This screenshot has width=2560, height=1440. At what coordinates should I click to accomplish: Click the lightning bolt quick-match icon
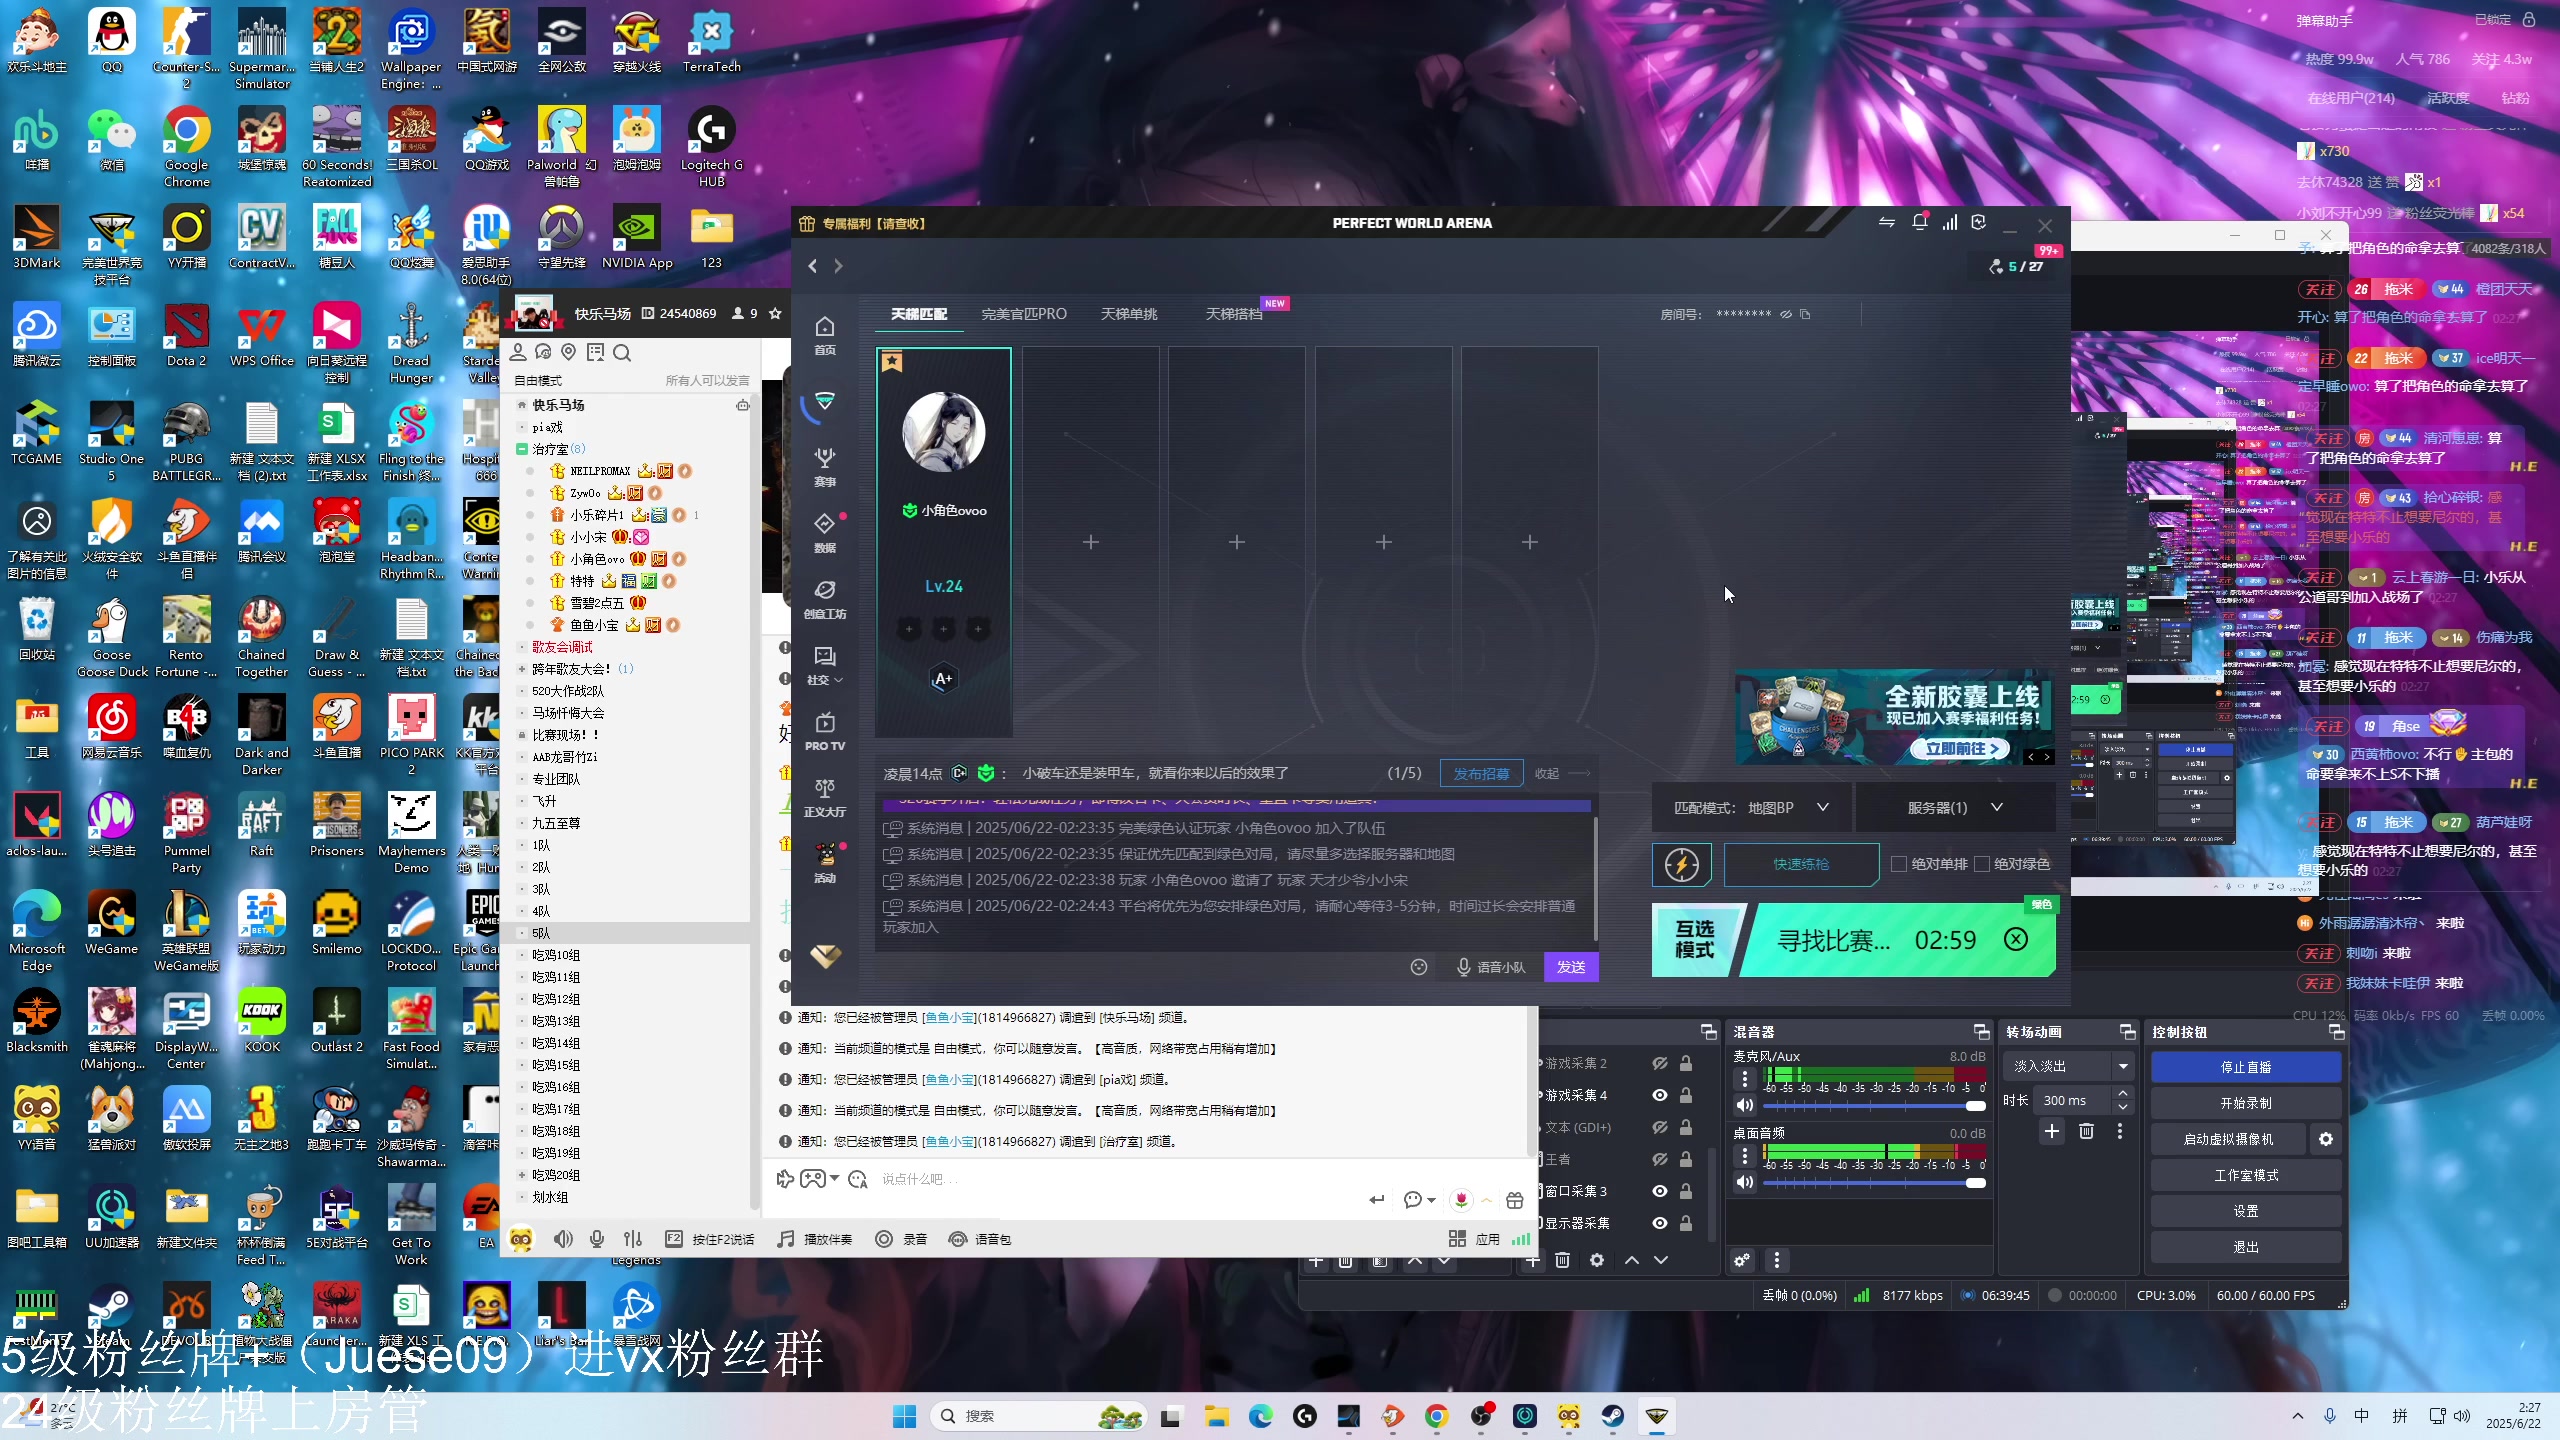click(1682, 865)
